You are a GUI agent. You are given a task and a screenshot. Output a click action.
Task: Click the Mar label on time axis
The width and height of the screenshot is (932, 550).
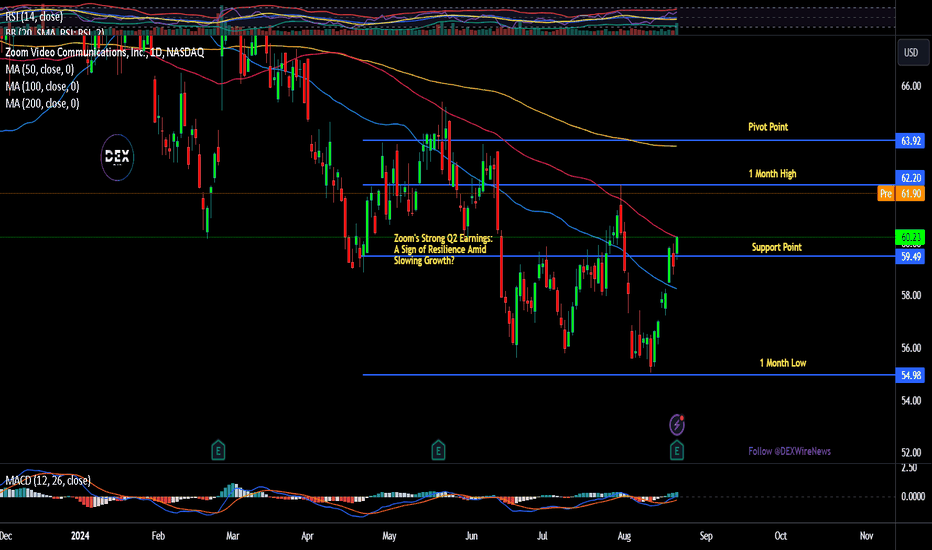pyautogui.click(x=232, y=536)
